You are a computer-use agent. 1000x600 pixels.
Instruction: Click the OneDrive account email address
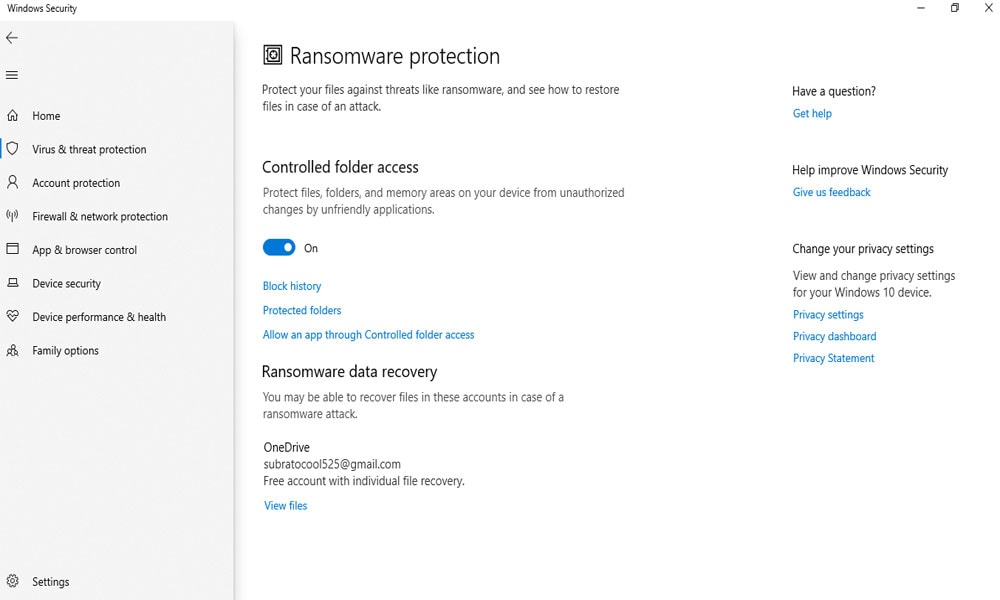[332, 464]
